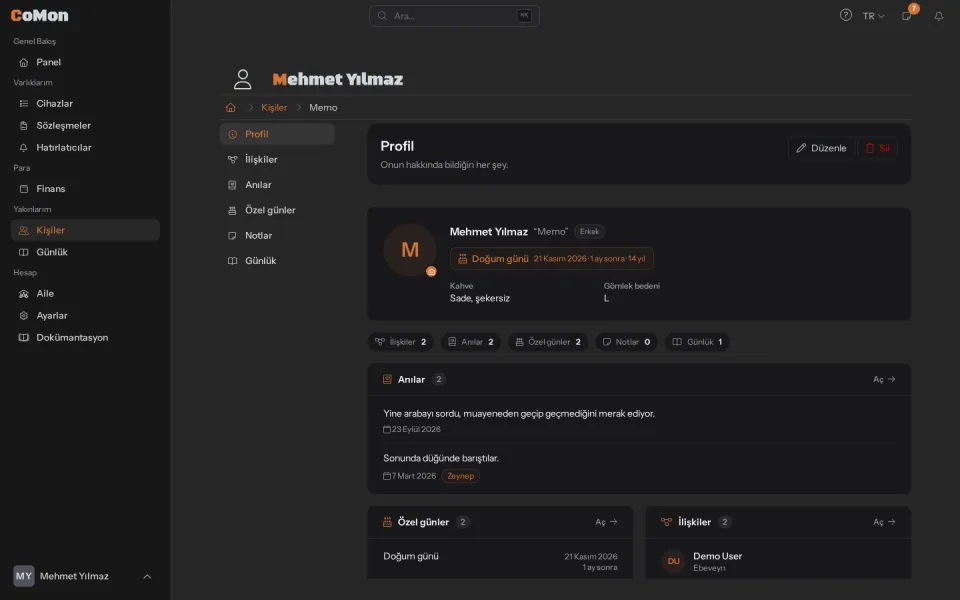This screenshot has width=960, height=600.
Task: Click the Notlar 0 summary chip
Action: click(x=626, y=342)
